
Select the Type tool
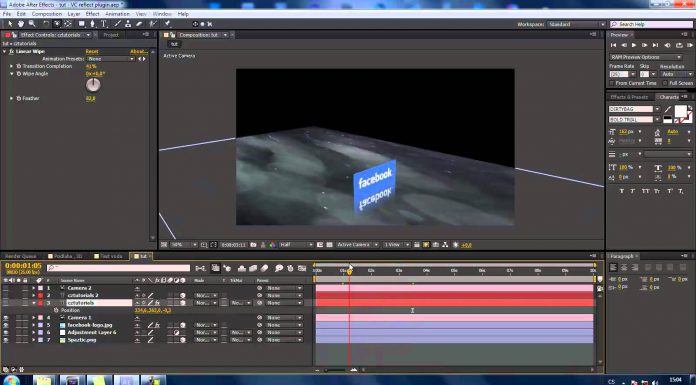(103, 24)
